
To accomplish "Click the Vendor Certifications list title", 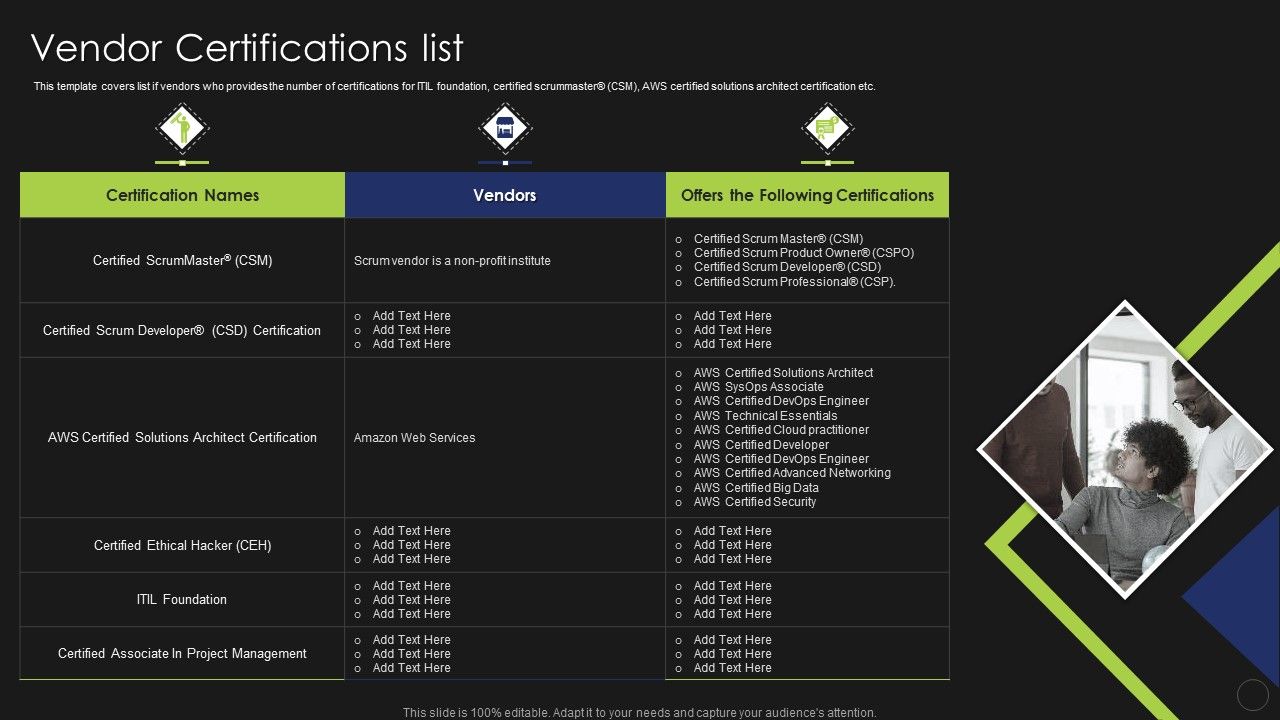I will [x=247, y=48].
